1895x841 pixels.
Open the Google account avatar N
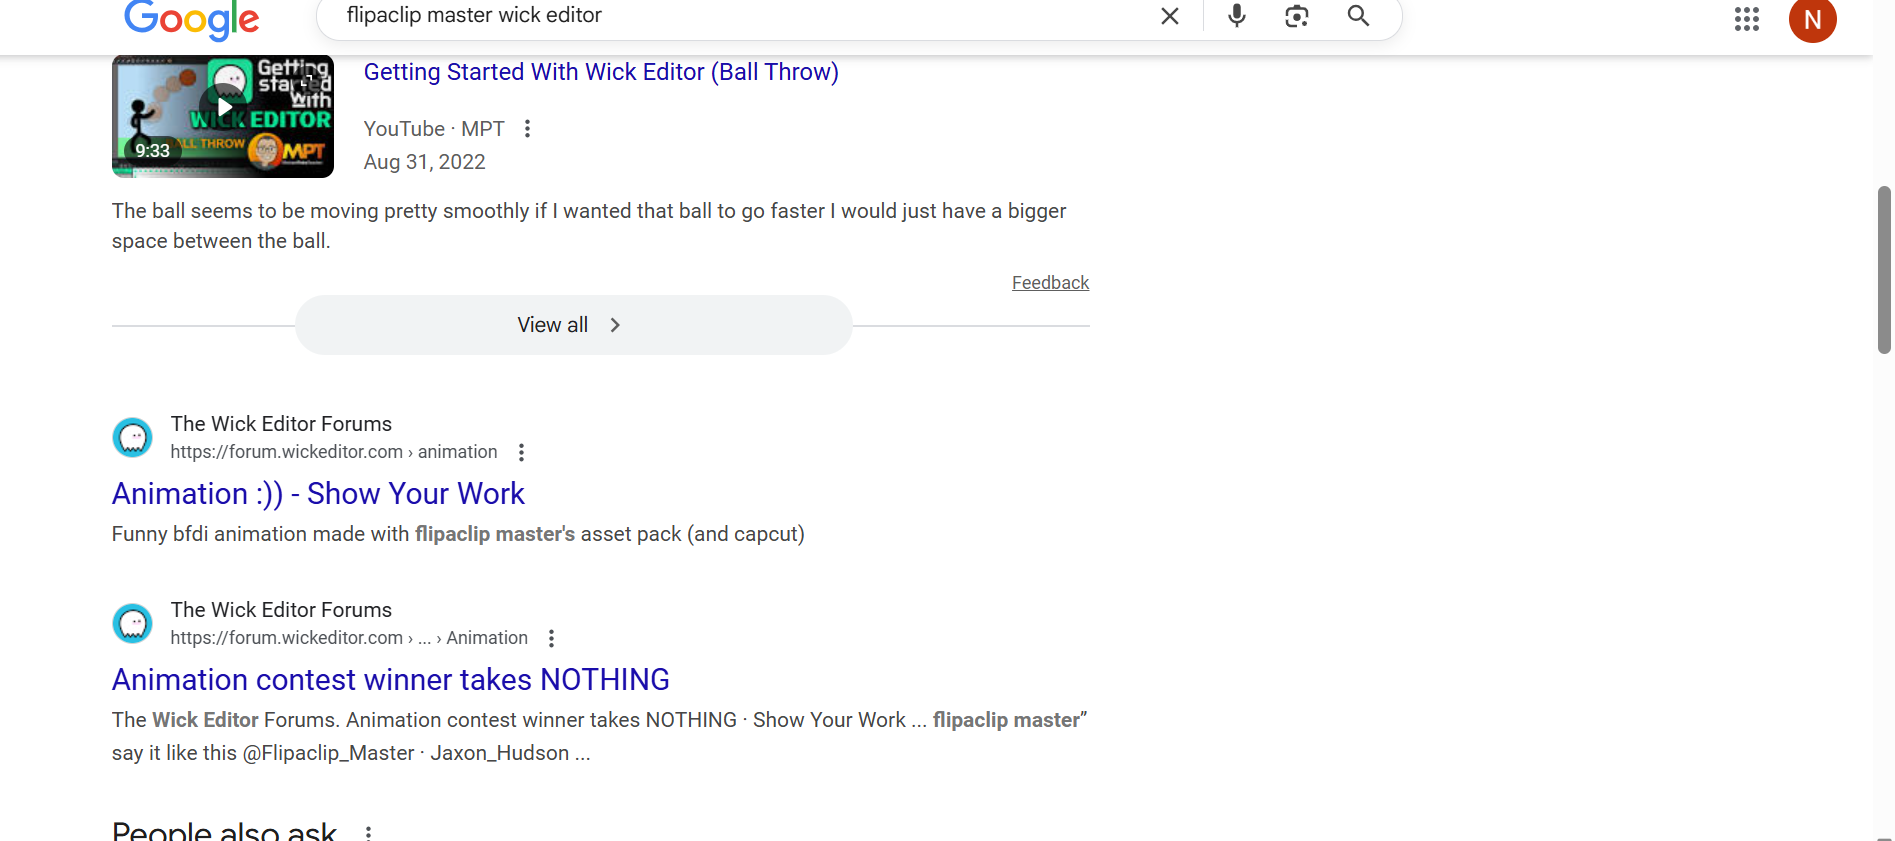point(1813,20)
